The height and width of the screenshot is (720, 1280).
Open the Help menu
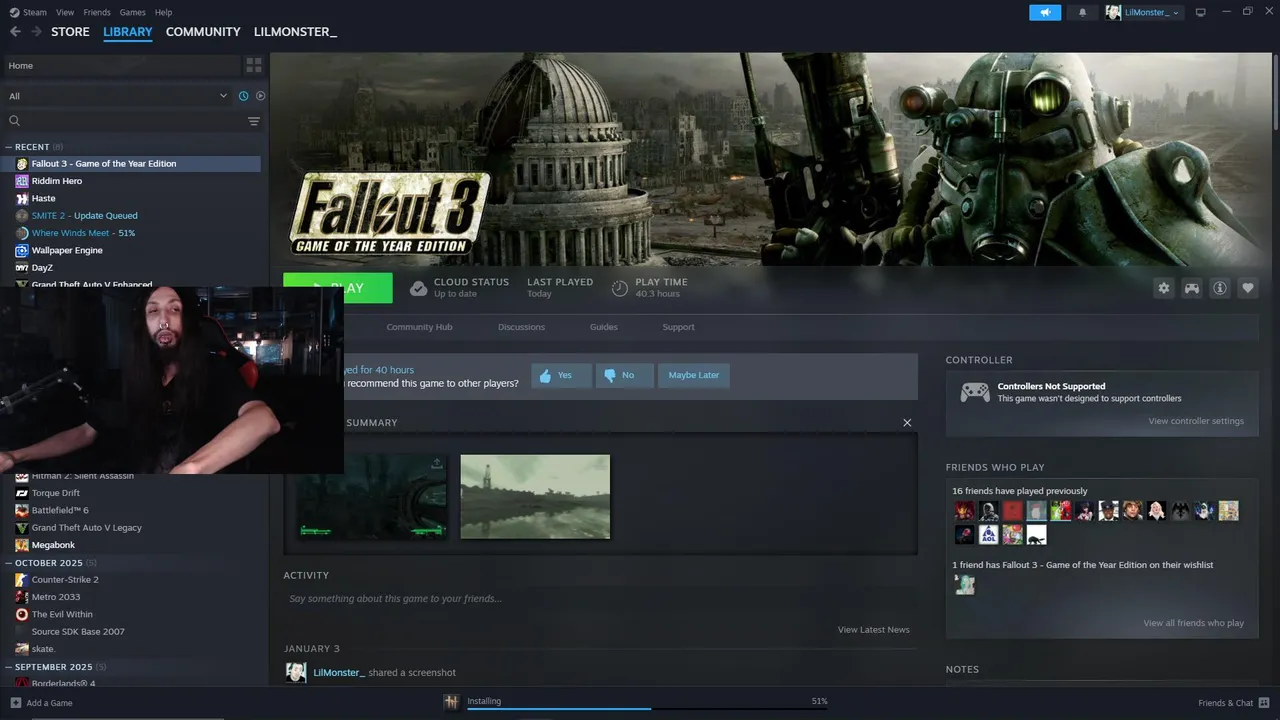click(x=163, y=12)
